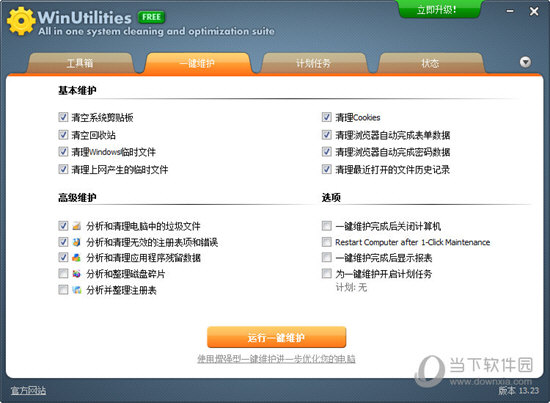Image resolution: width=550 pixels, height=403 pixels.
Task: Open the 计划任务 tab
Action: coord(314,63)
